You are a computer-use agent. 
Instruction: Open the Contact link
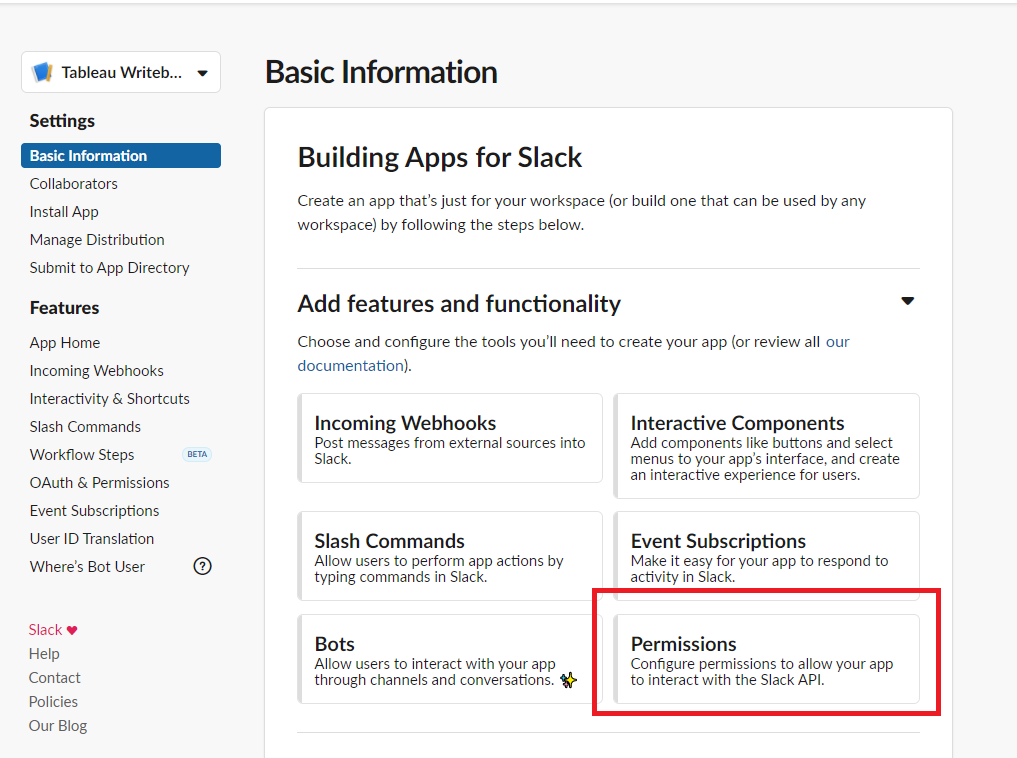tap(54, 678)
